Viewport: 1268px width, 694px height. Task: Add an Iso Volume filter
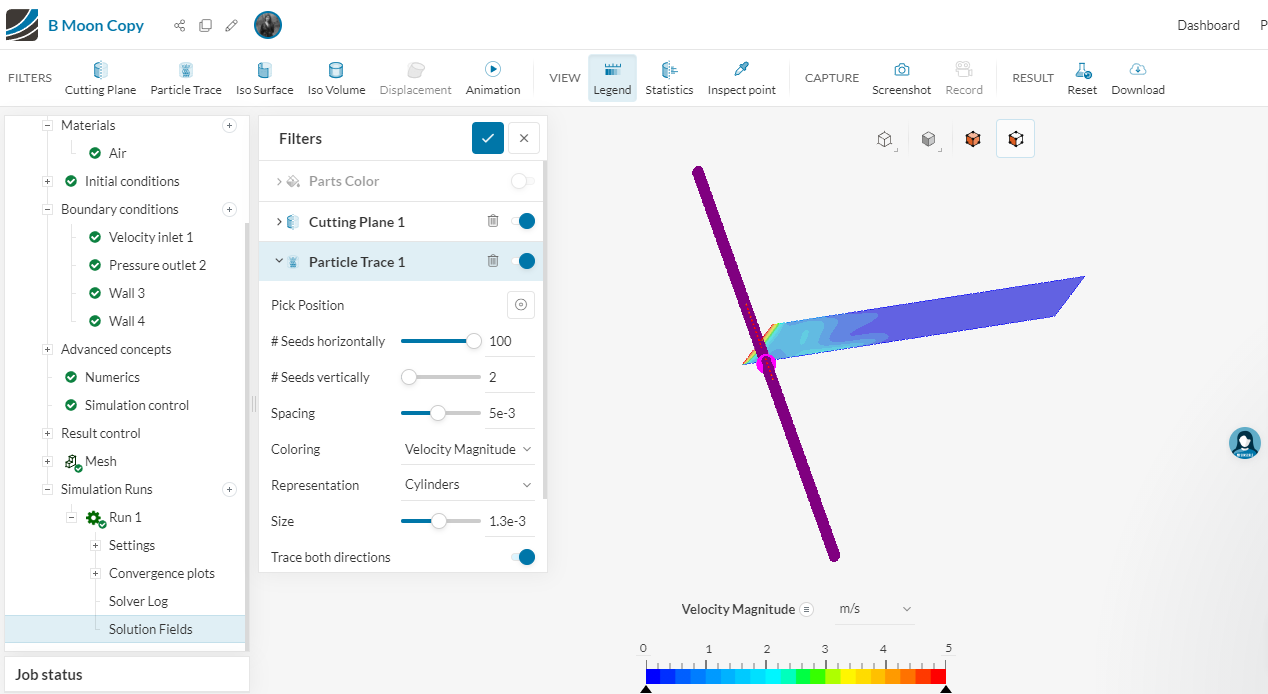[x=336, y=78]
